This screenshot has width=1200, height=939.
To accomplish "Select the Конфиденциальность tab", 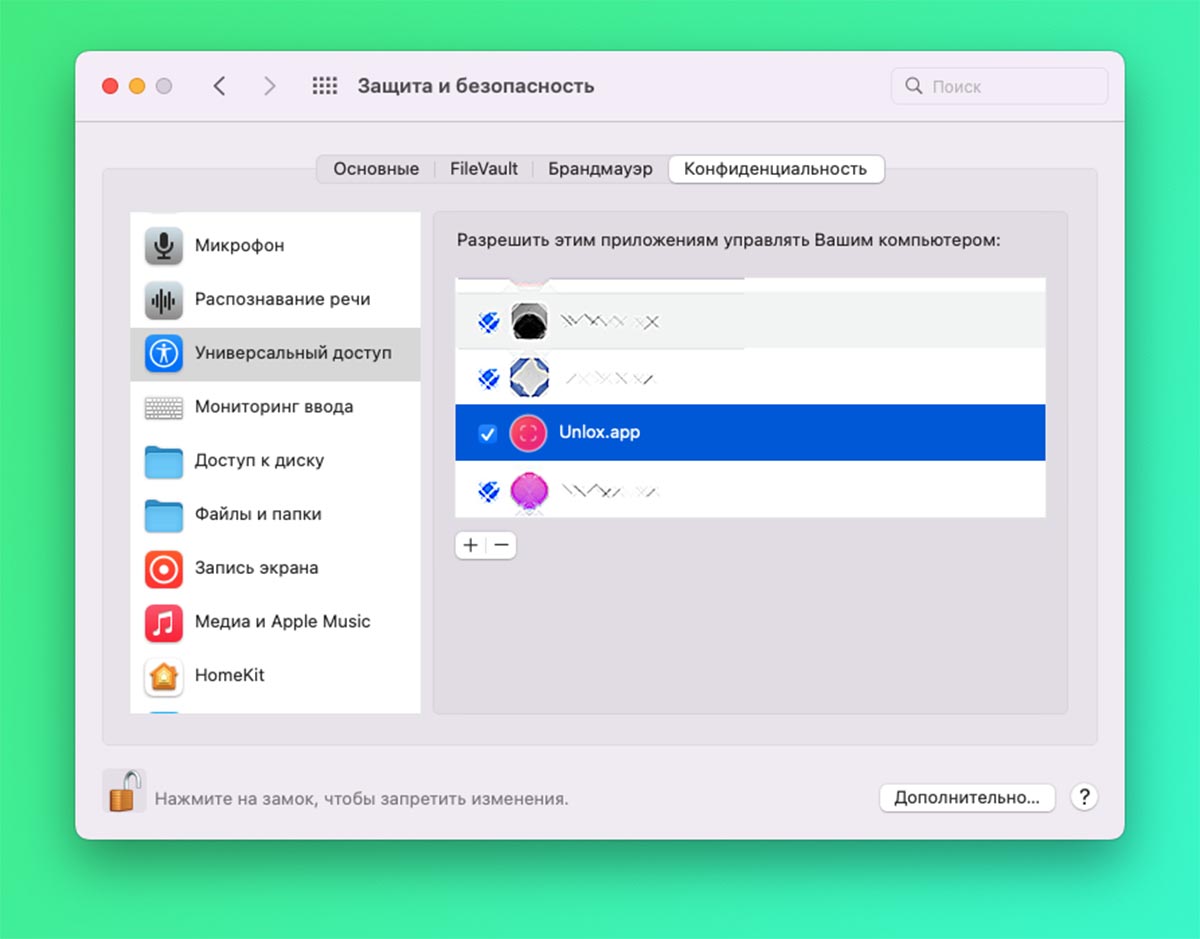I will (x=775, y=169).
